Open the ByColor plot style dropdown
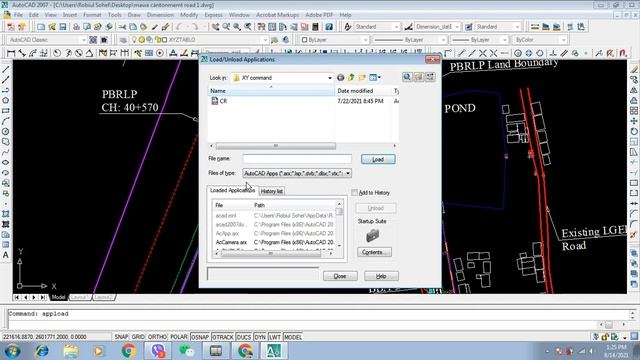Screen dimensions: 640x360 tap(563, 40)
